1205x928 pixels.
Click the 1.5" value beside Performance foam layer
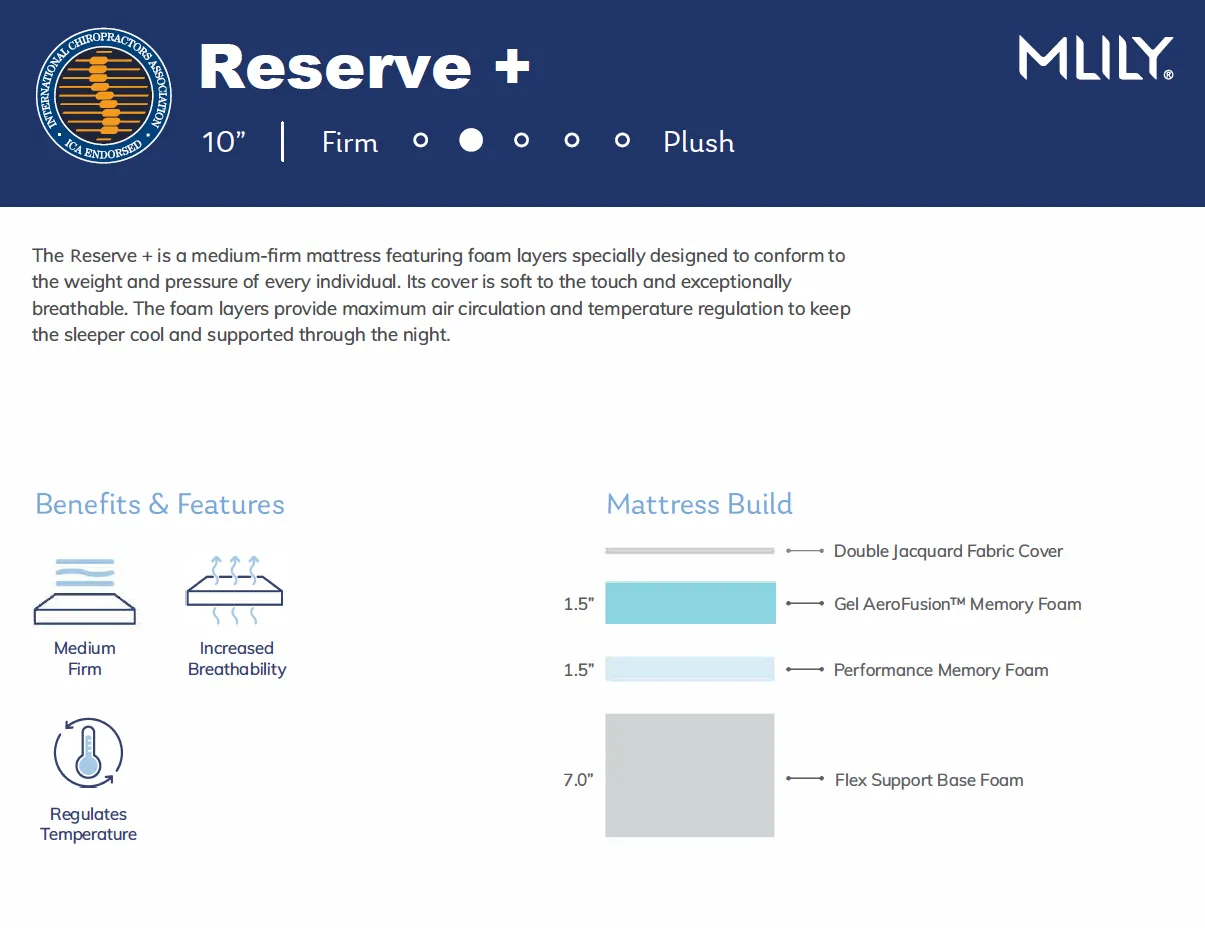[x=579, y=670]
